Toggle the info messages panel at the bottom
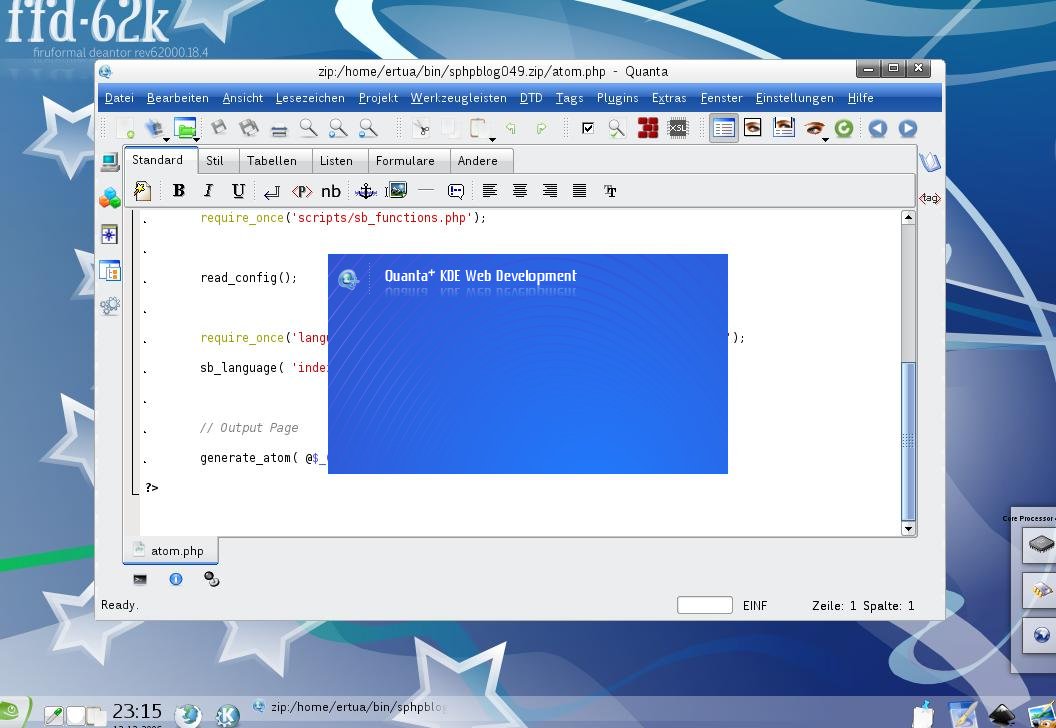This screenshot has height=728, width=1056. 176,579
